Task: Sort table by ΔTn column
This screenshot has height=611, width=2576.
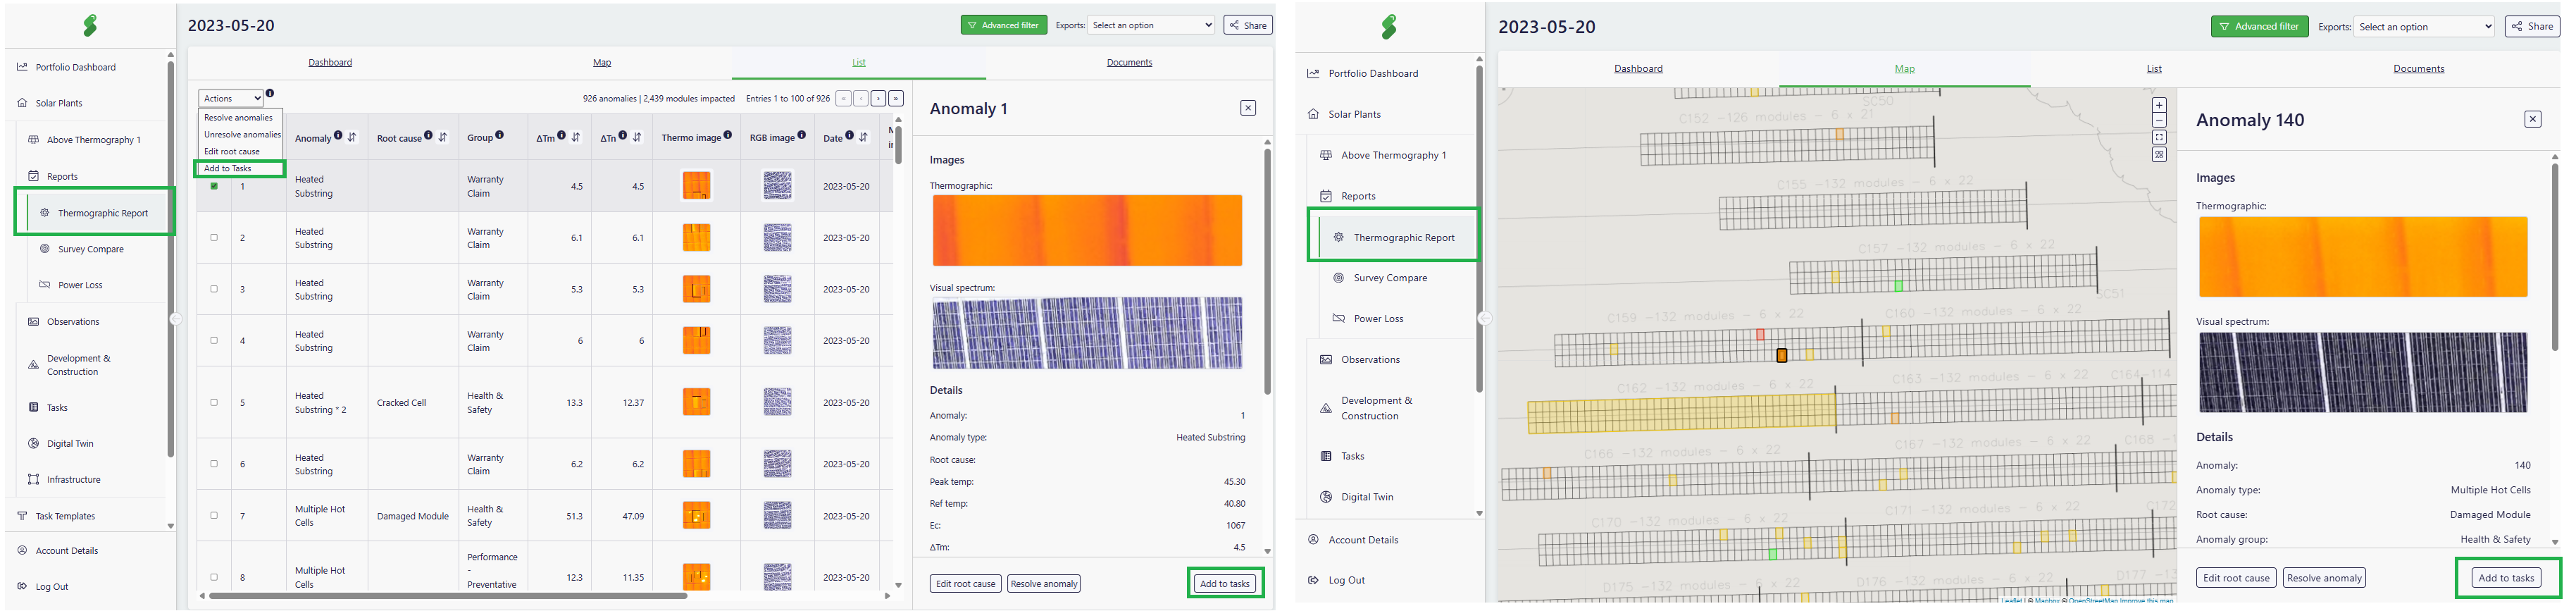Action: pos(637,137)
